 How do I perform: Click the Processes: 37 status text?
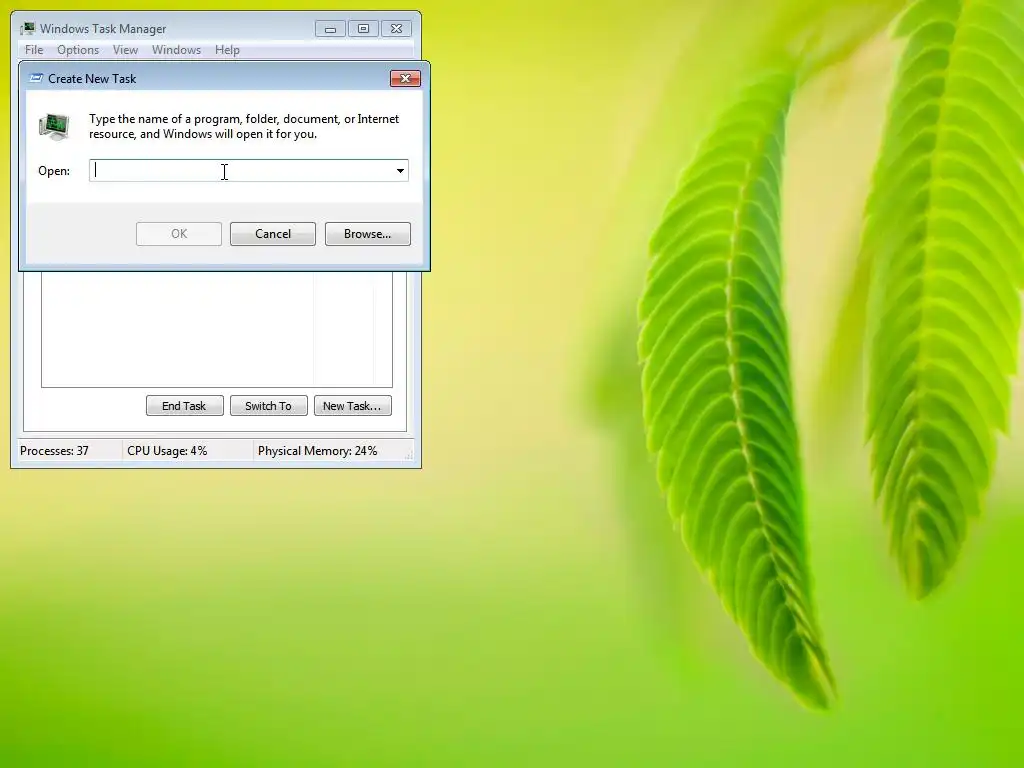[x=54, y=451]
